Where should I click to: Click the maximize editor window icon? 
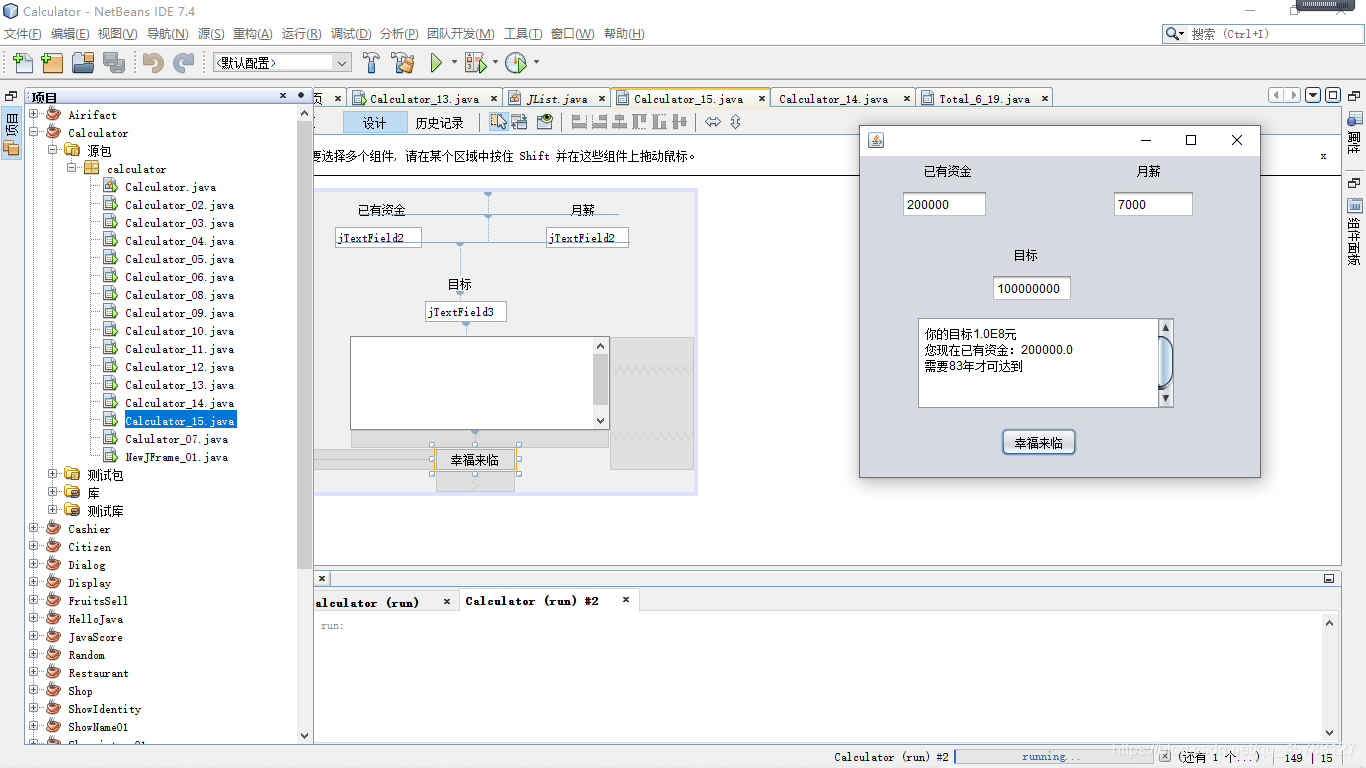[x=1332, y=96]
